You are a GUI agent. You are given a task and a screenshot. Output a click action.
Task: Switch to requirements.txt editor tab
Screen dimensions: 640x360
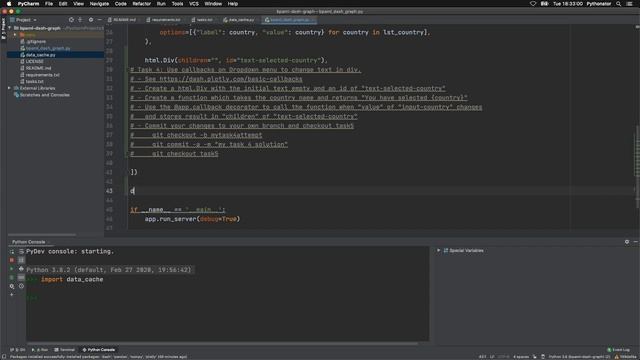click(x=163, y=20)
